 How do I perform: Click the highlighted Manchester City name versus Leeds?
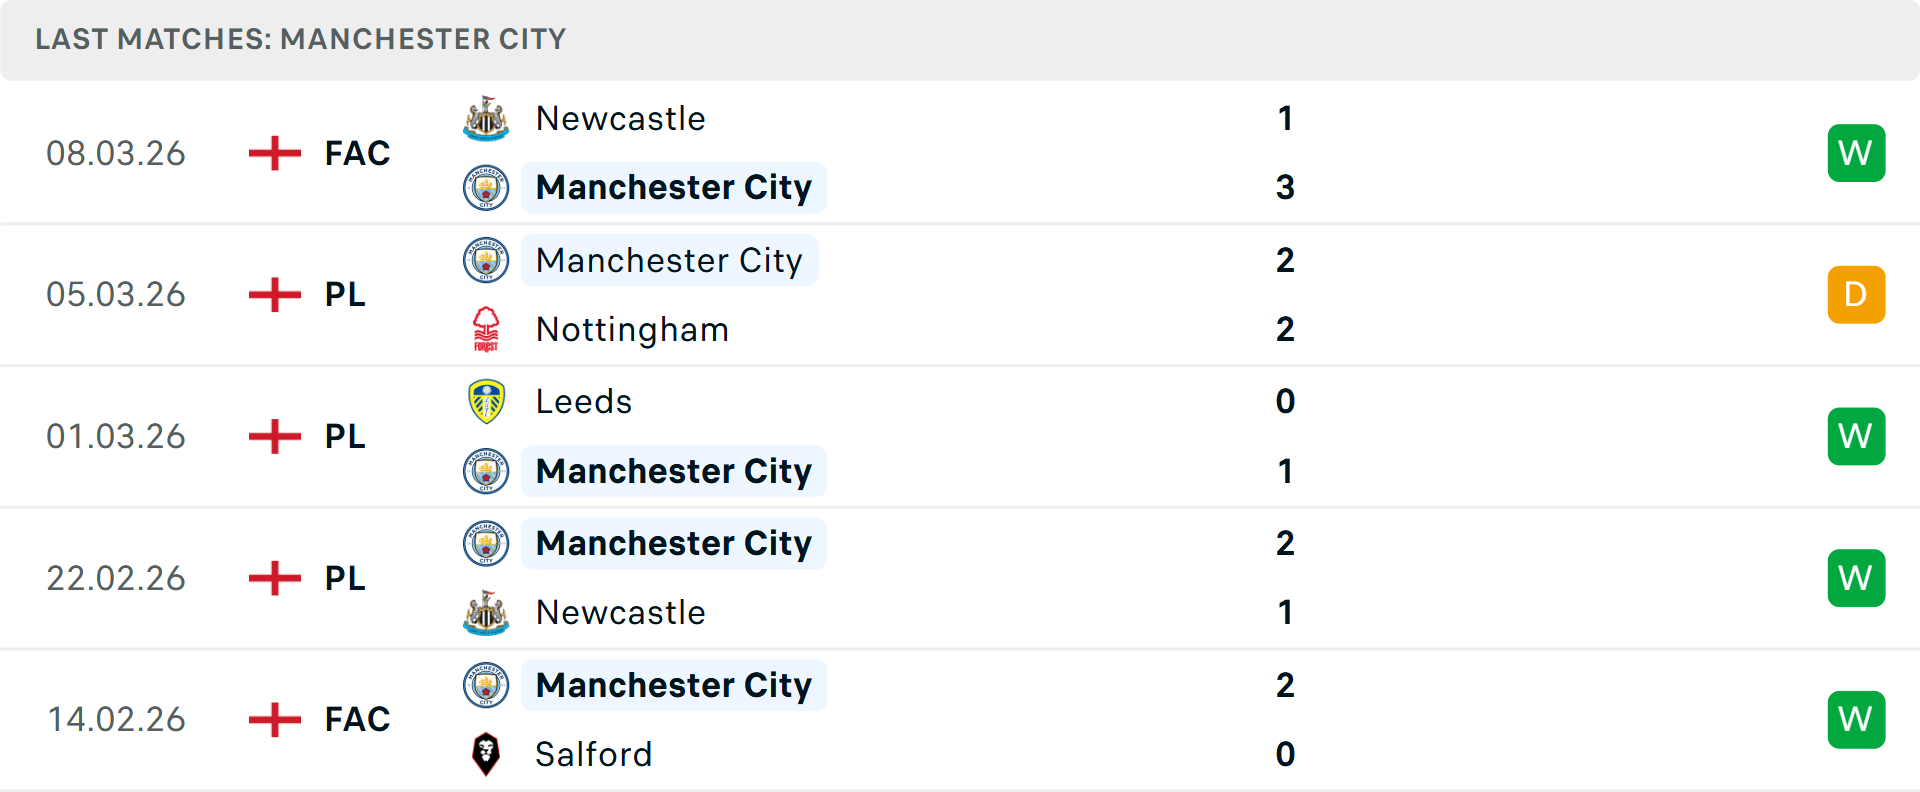[x=674, y=471]
